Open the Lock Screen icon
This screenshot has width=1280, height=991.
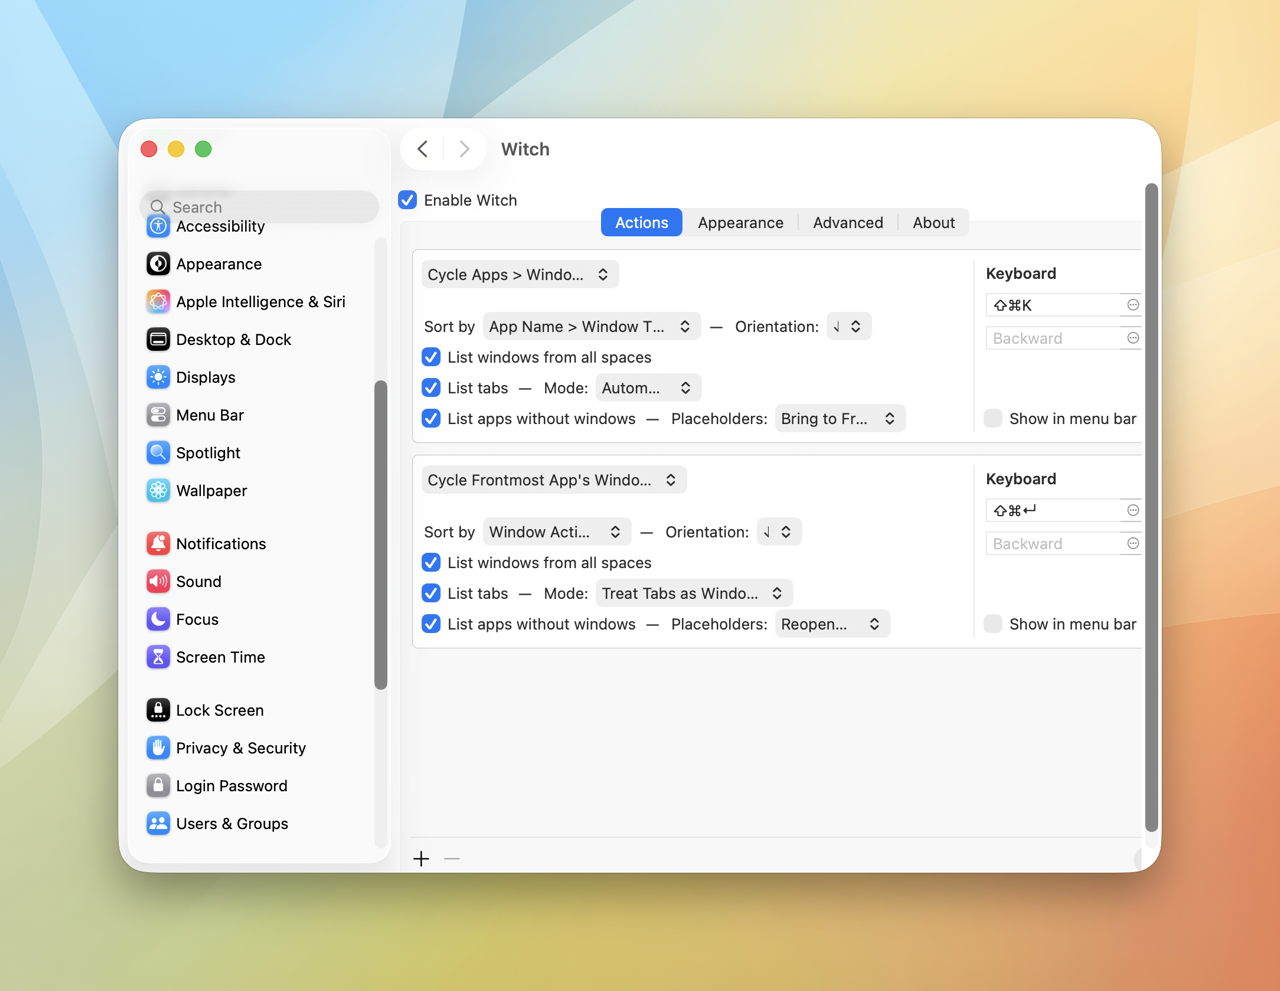point(158,710)
